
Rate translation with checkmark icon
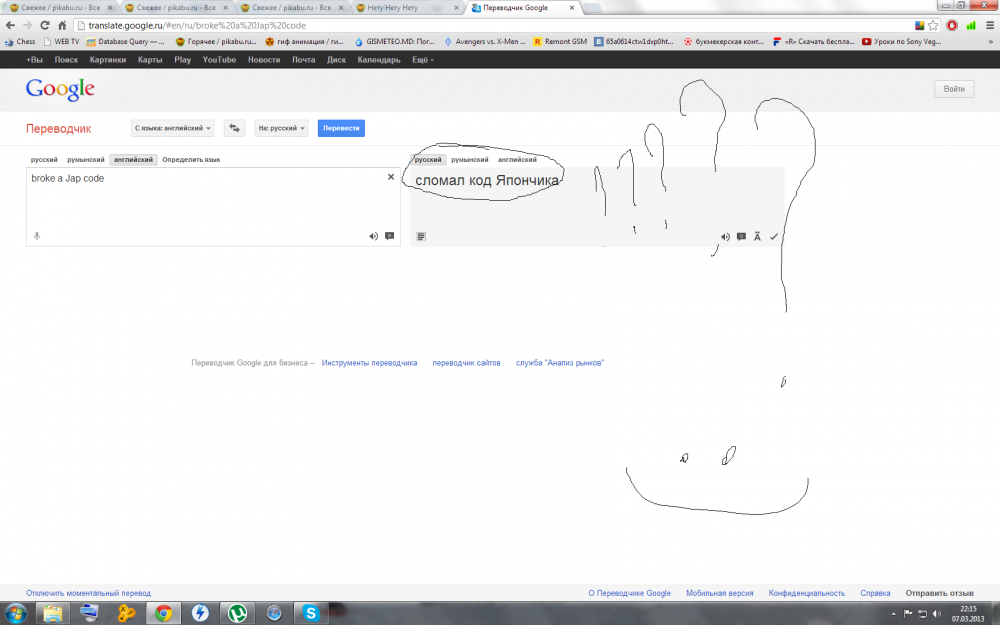774,237
